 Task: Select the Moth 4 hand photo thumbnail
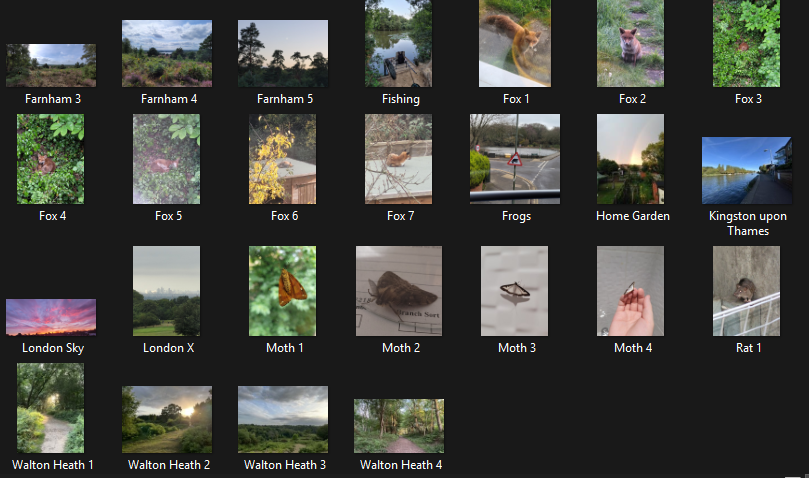(x=630, y=291)
